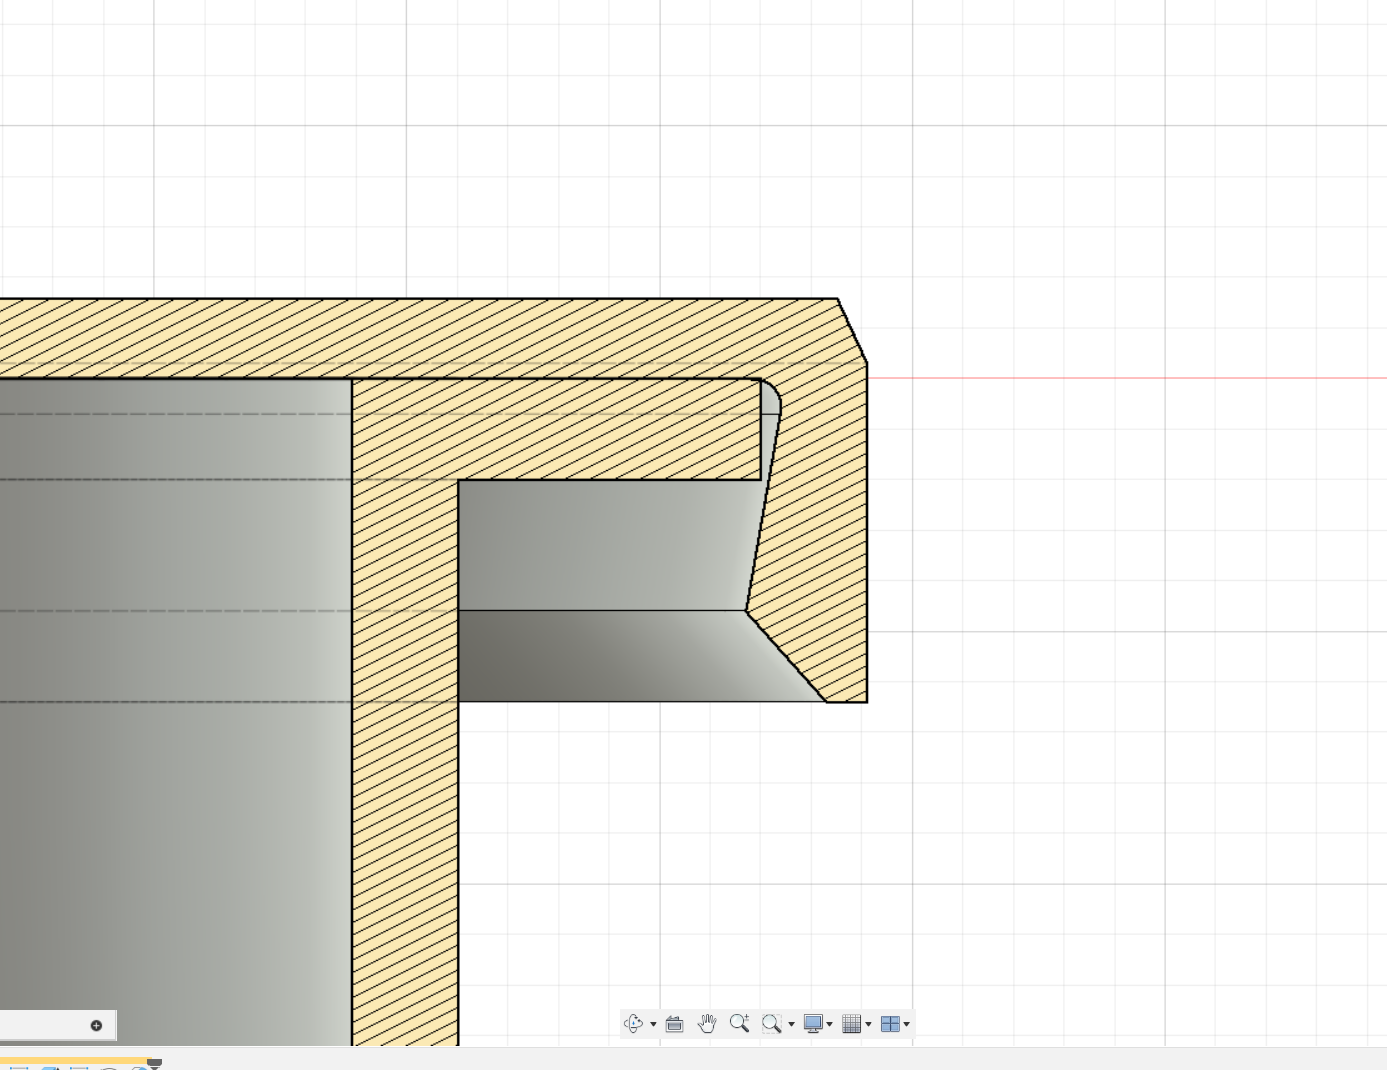Expand the Viewports dropdown arrow

pyautogui.click(x=907, y=1024)
